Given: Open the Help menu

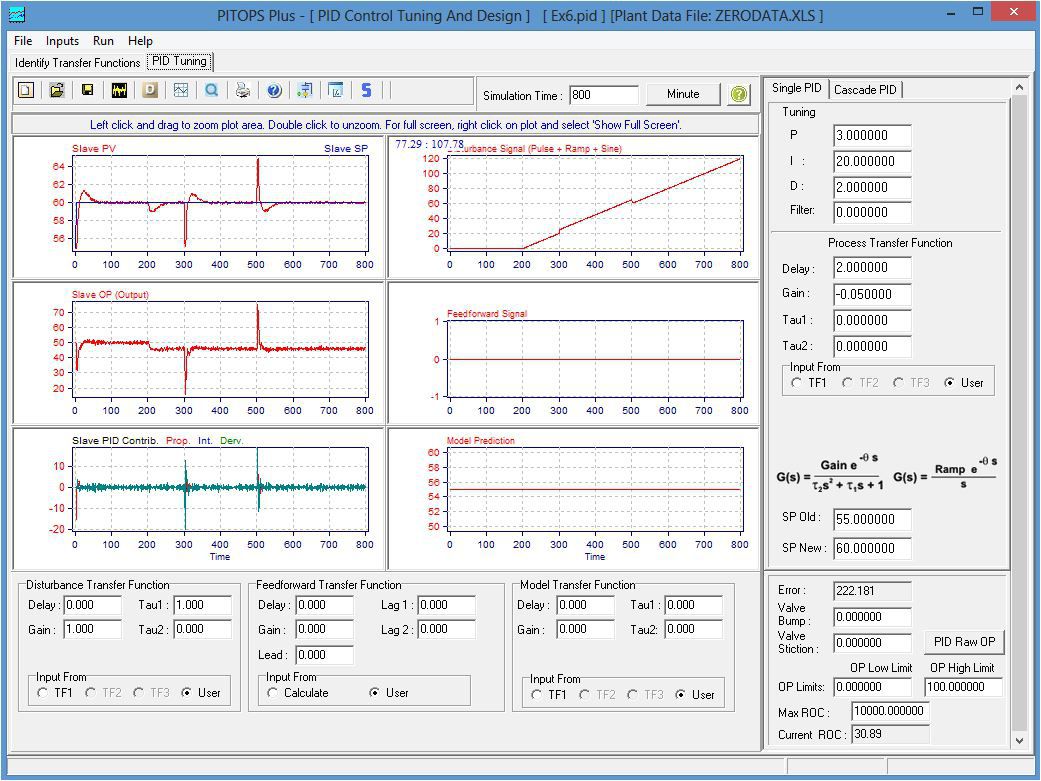Looking at the screenshot, I should point(140,41).
